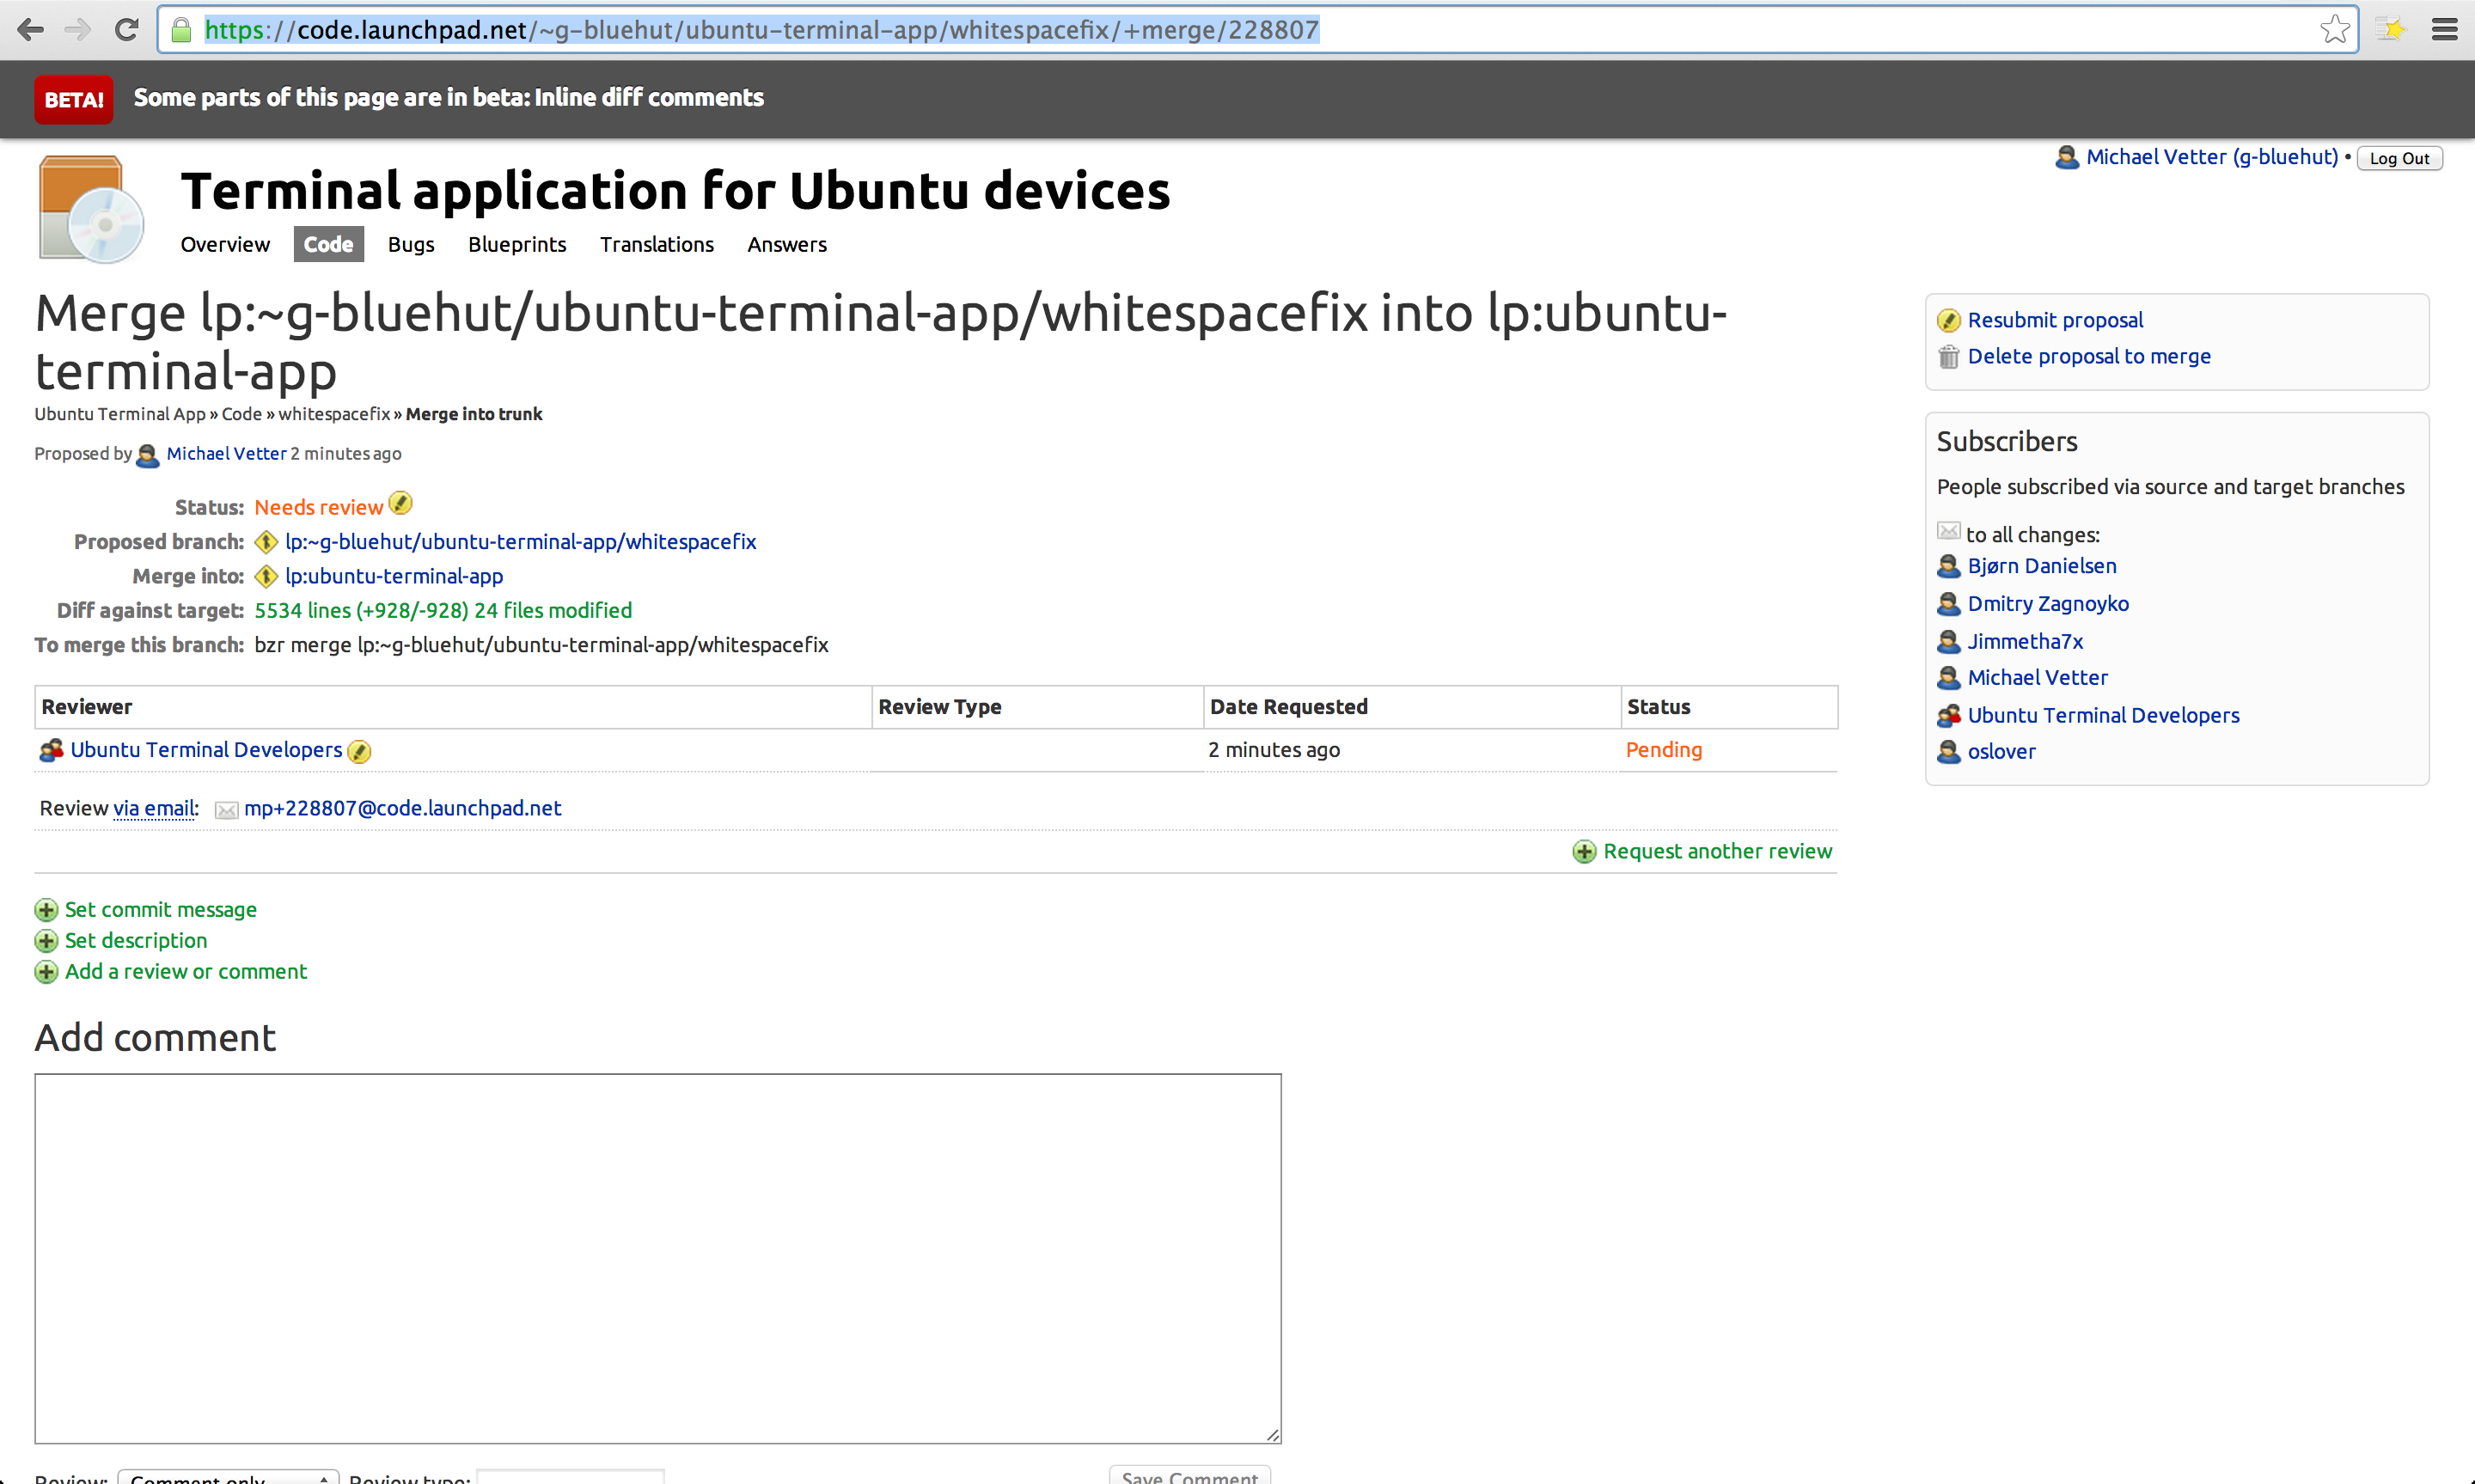View the 5534 lines diff link
2475x1484 pixels.
[443, 611]
